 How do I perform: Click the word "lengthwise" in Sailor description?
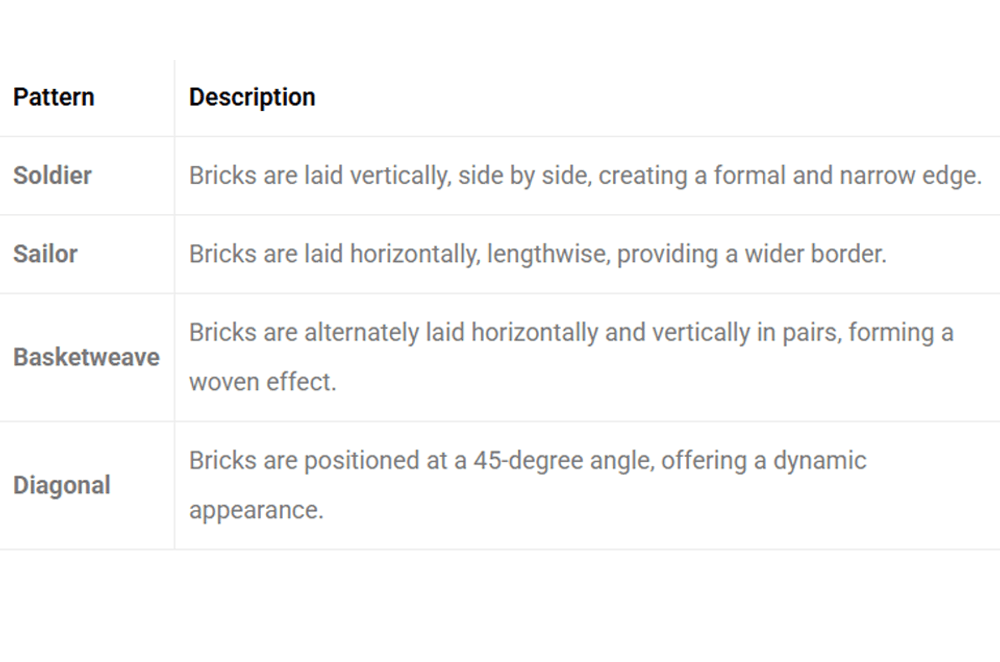548,254
